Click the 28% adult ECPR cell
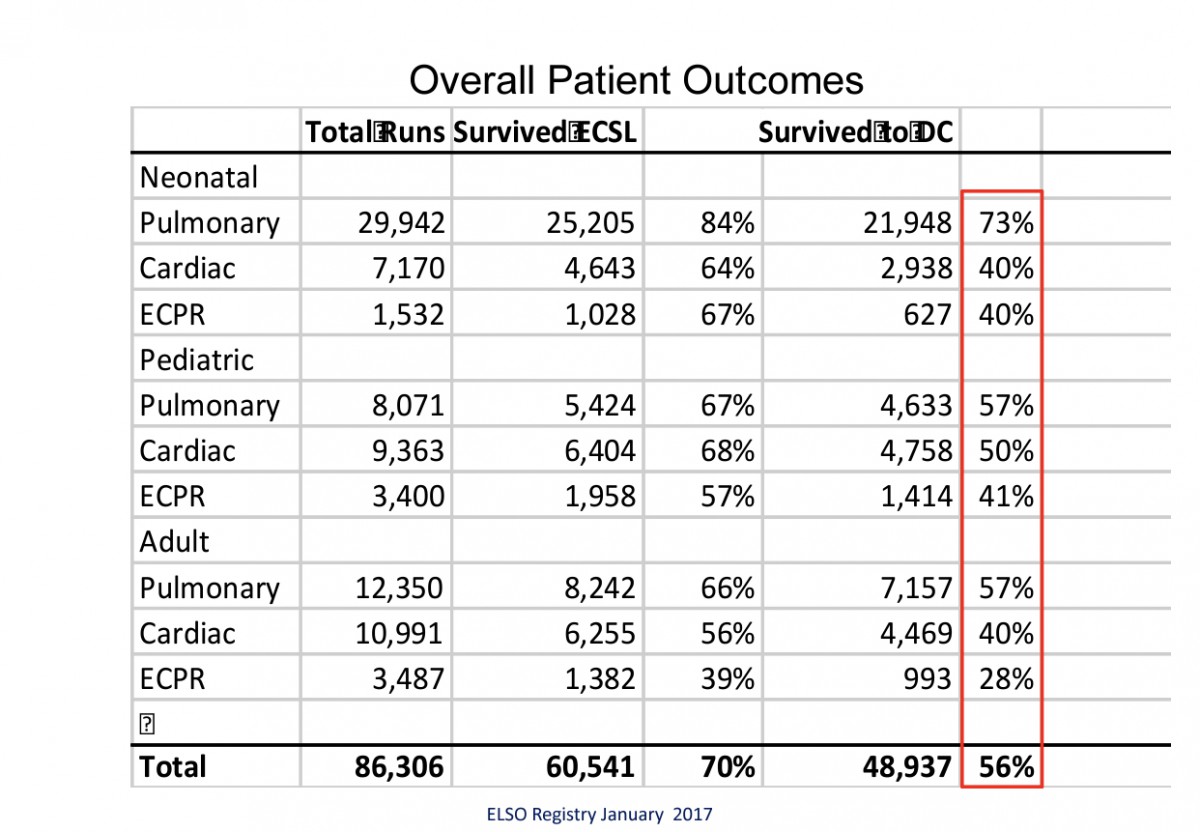 (1006, 679)
